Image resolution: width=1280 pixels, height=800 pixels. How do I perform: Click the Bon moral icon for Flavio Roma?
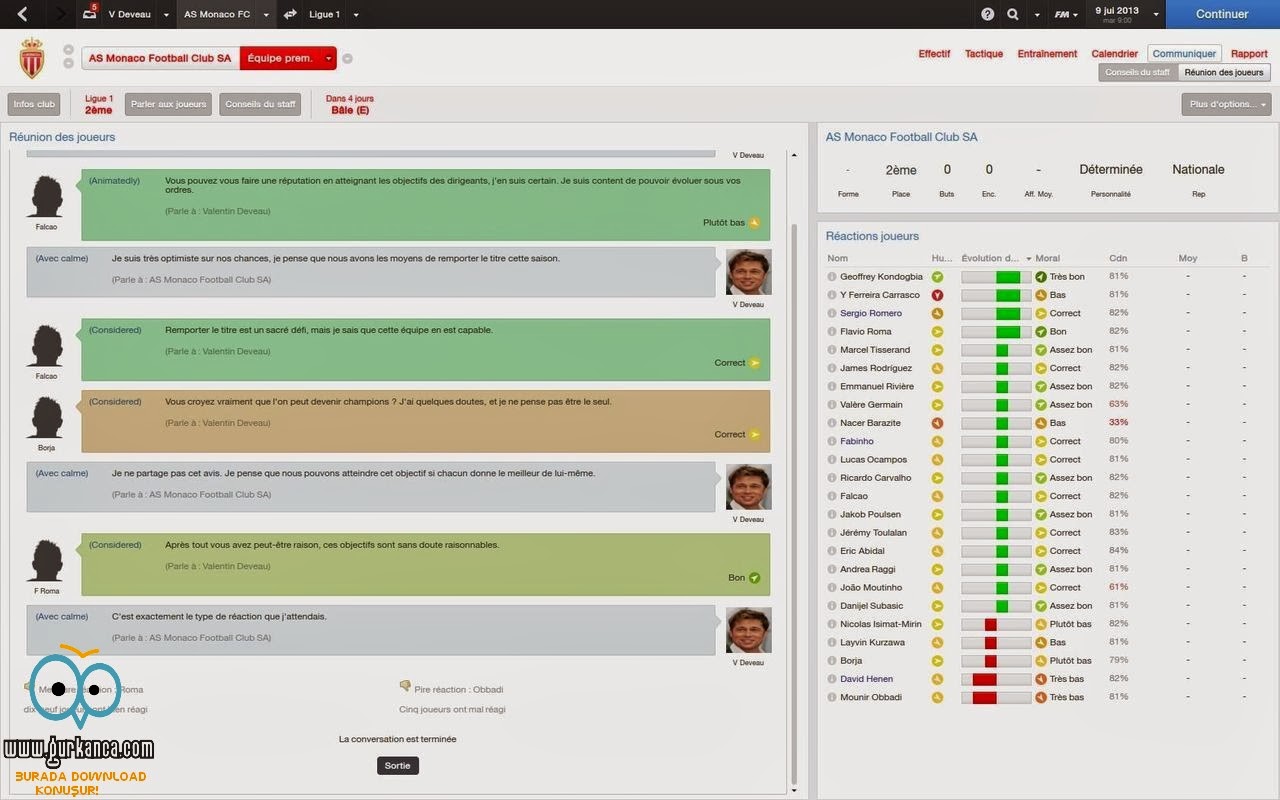coord(1041,332)
